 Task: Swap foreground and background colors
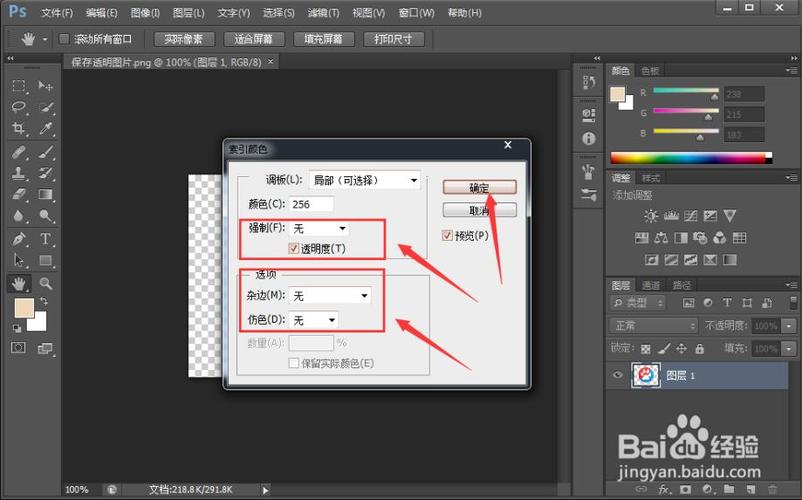(x=43, y=301)
